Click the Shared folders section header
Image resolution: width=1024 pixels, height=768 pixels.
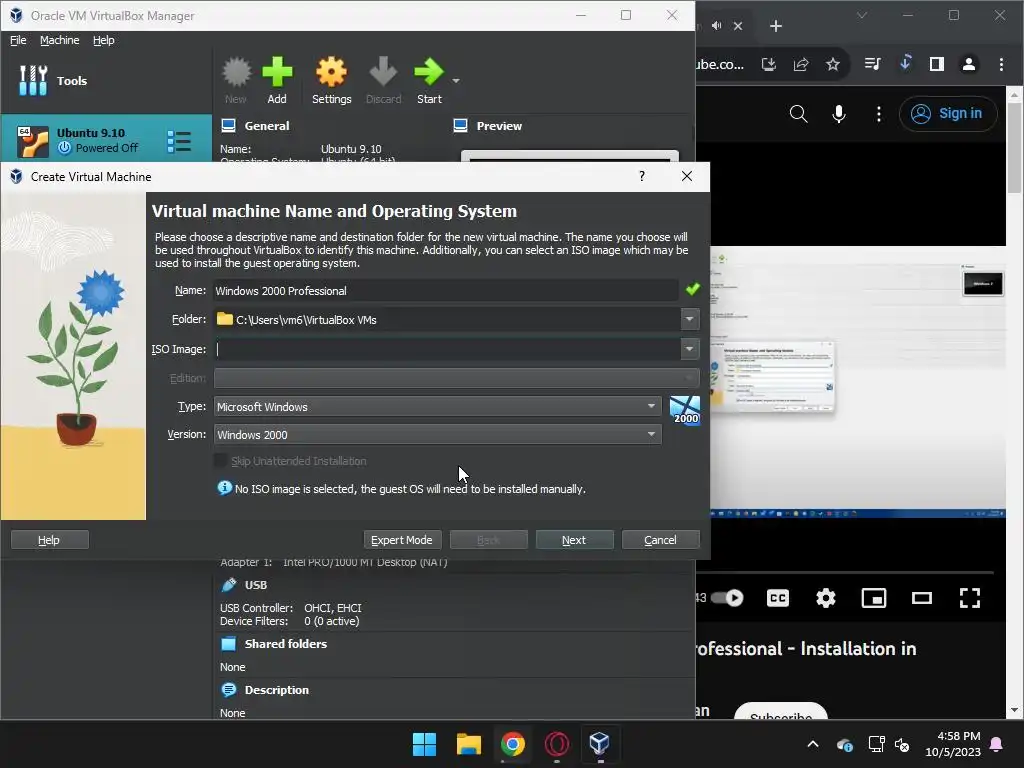[285, 644]
